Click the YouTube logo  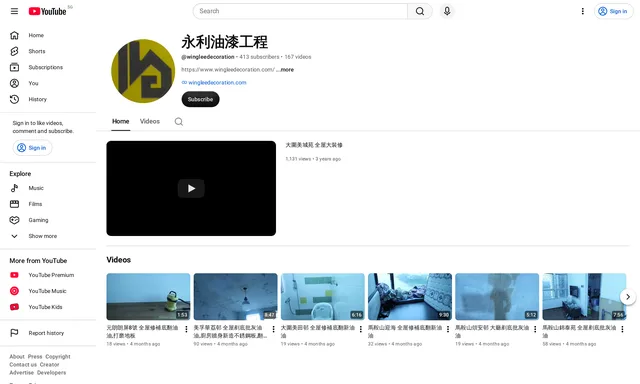tap(47, 11)
